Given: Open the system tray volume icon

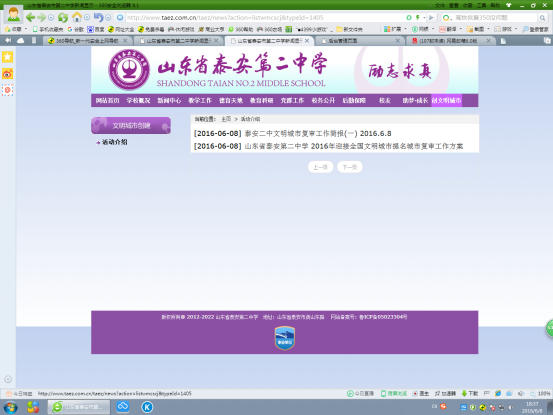Looking at the screenshot, I should (511, 408).
